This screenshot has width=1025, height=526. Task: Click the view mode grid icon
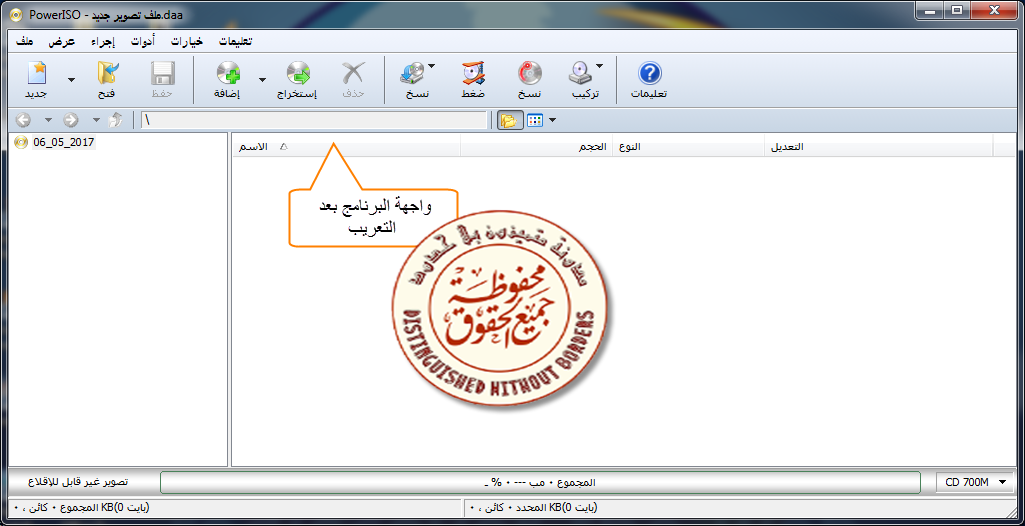(x=535, y=120)
